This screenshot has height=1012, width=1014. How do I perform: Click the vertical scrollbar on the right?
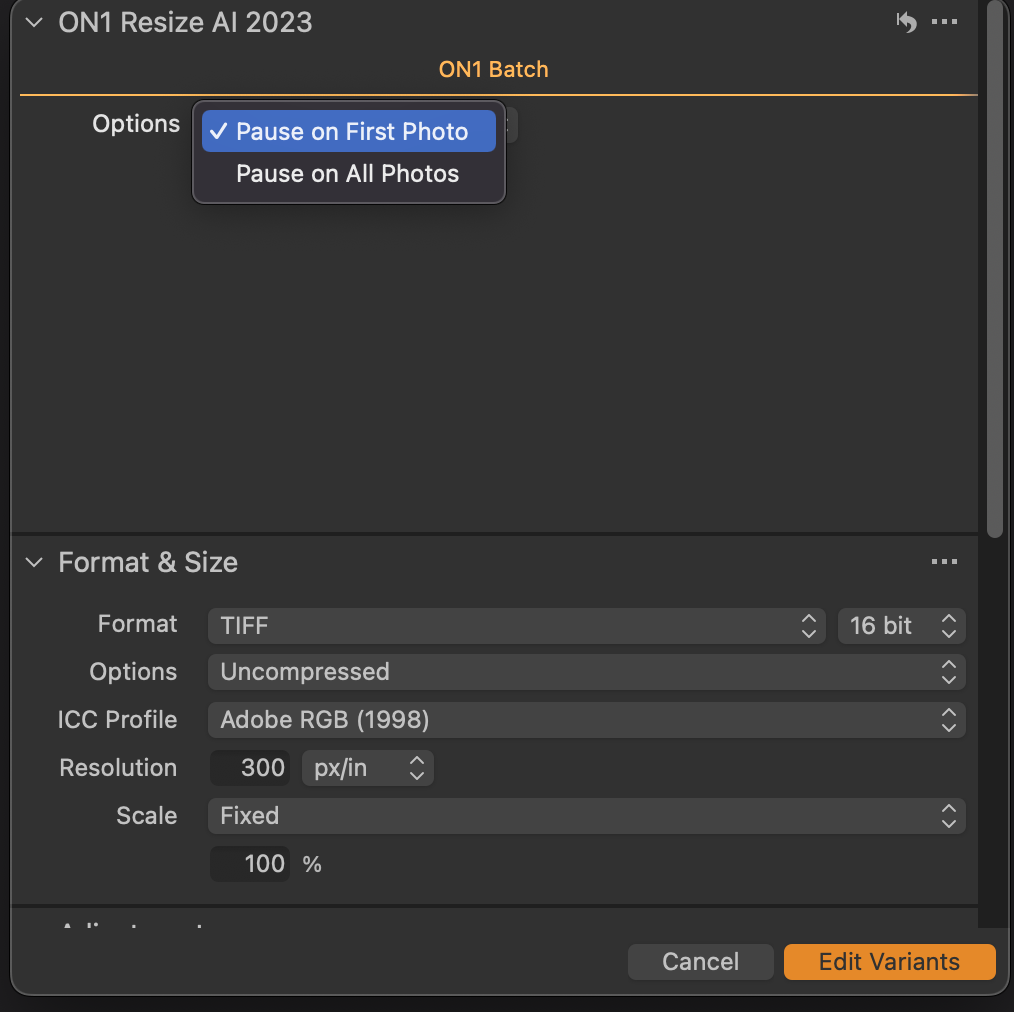click(994, 270)
